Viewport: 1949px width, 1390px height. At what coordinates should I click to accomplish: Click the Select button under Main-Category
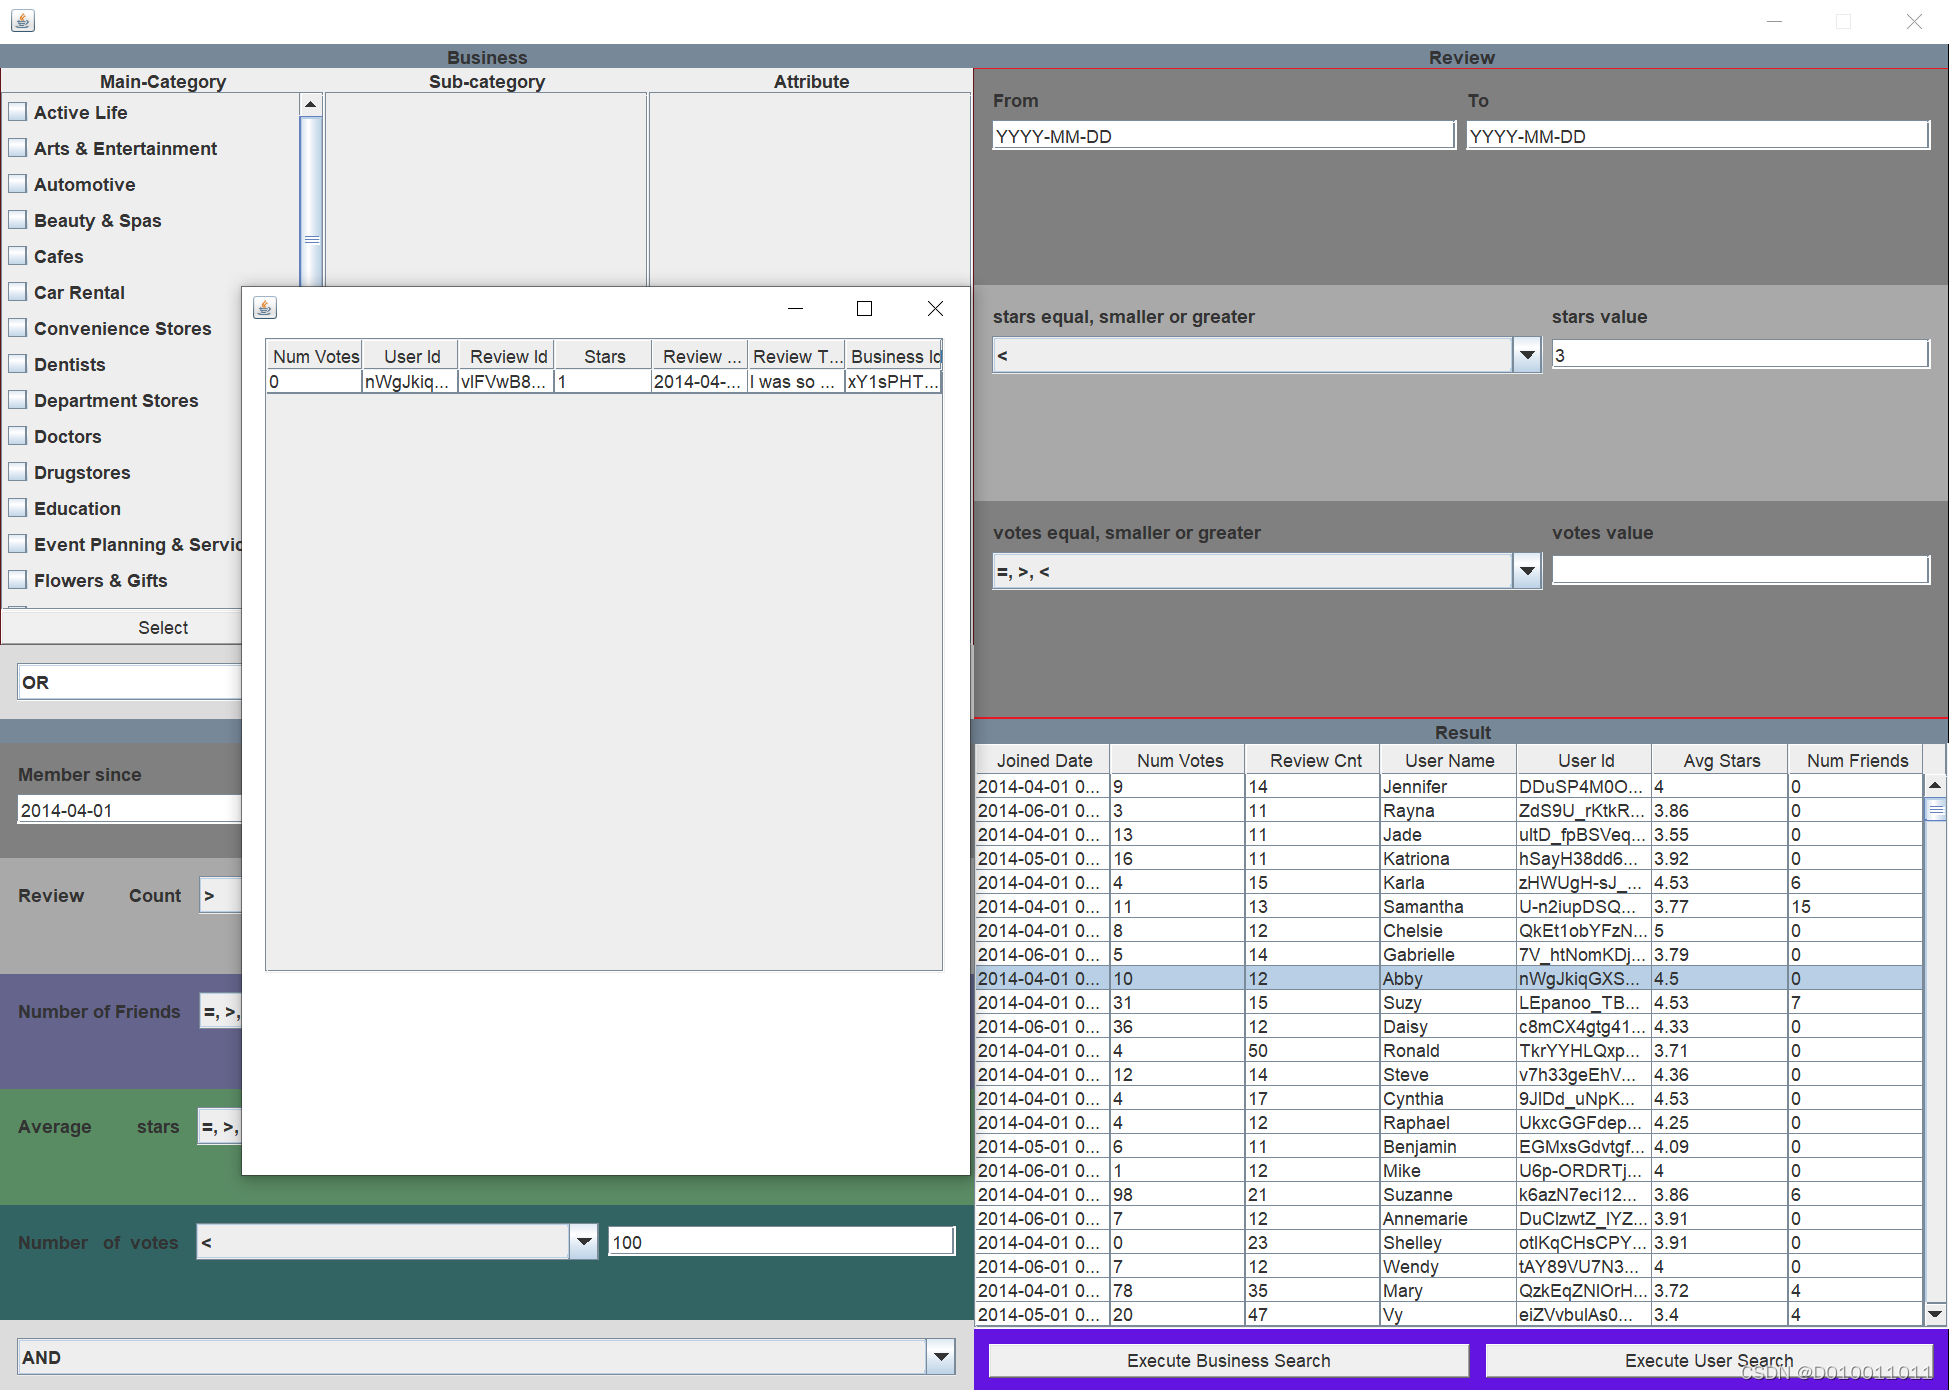(122, 627)
